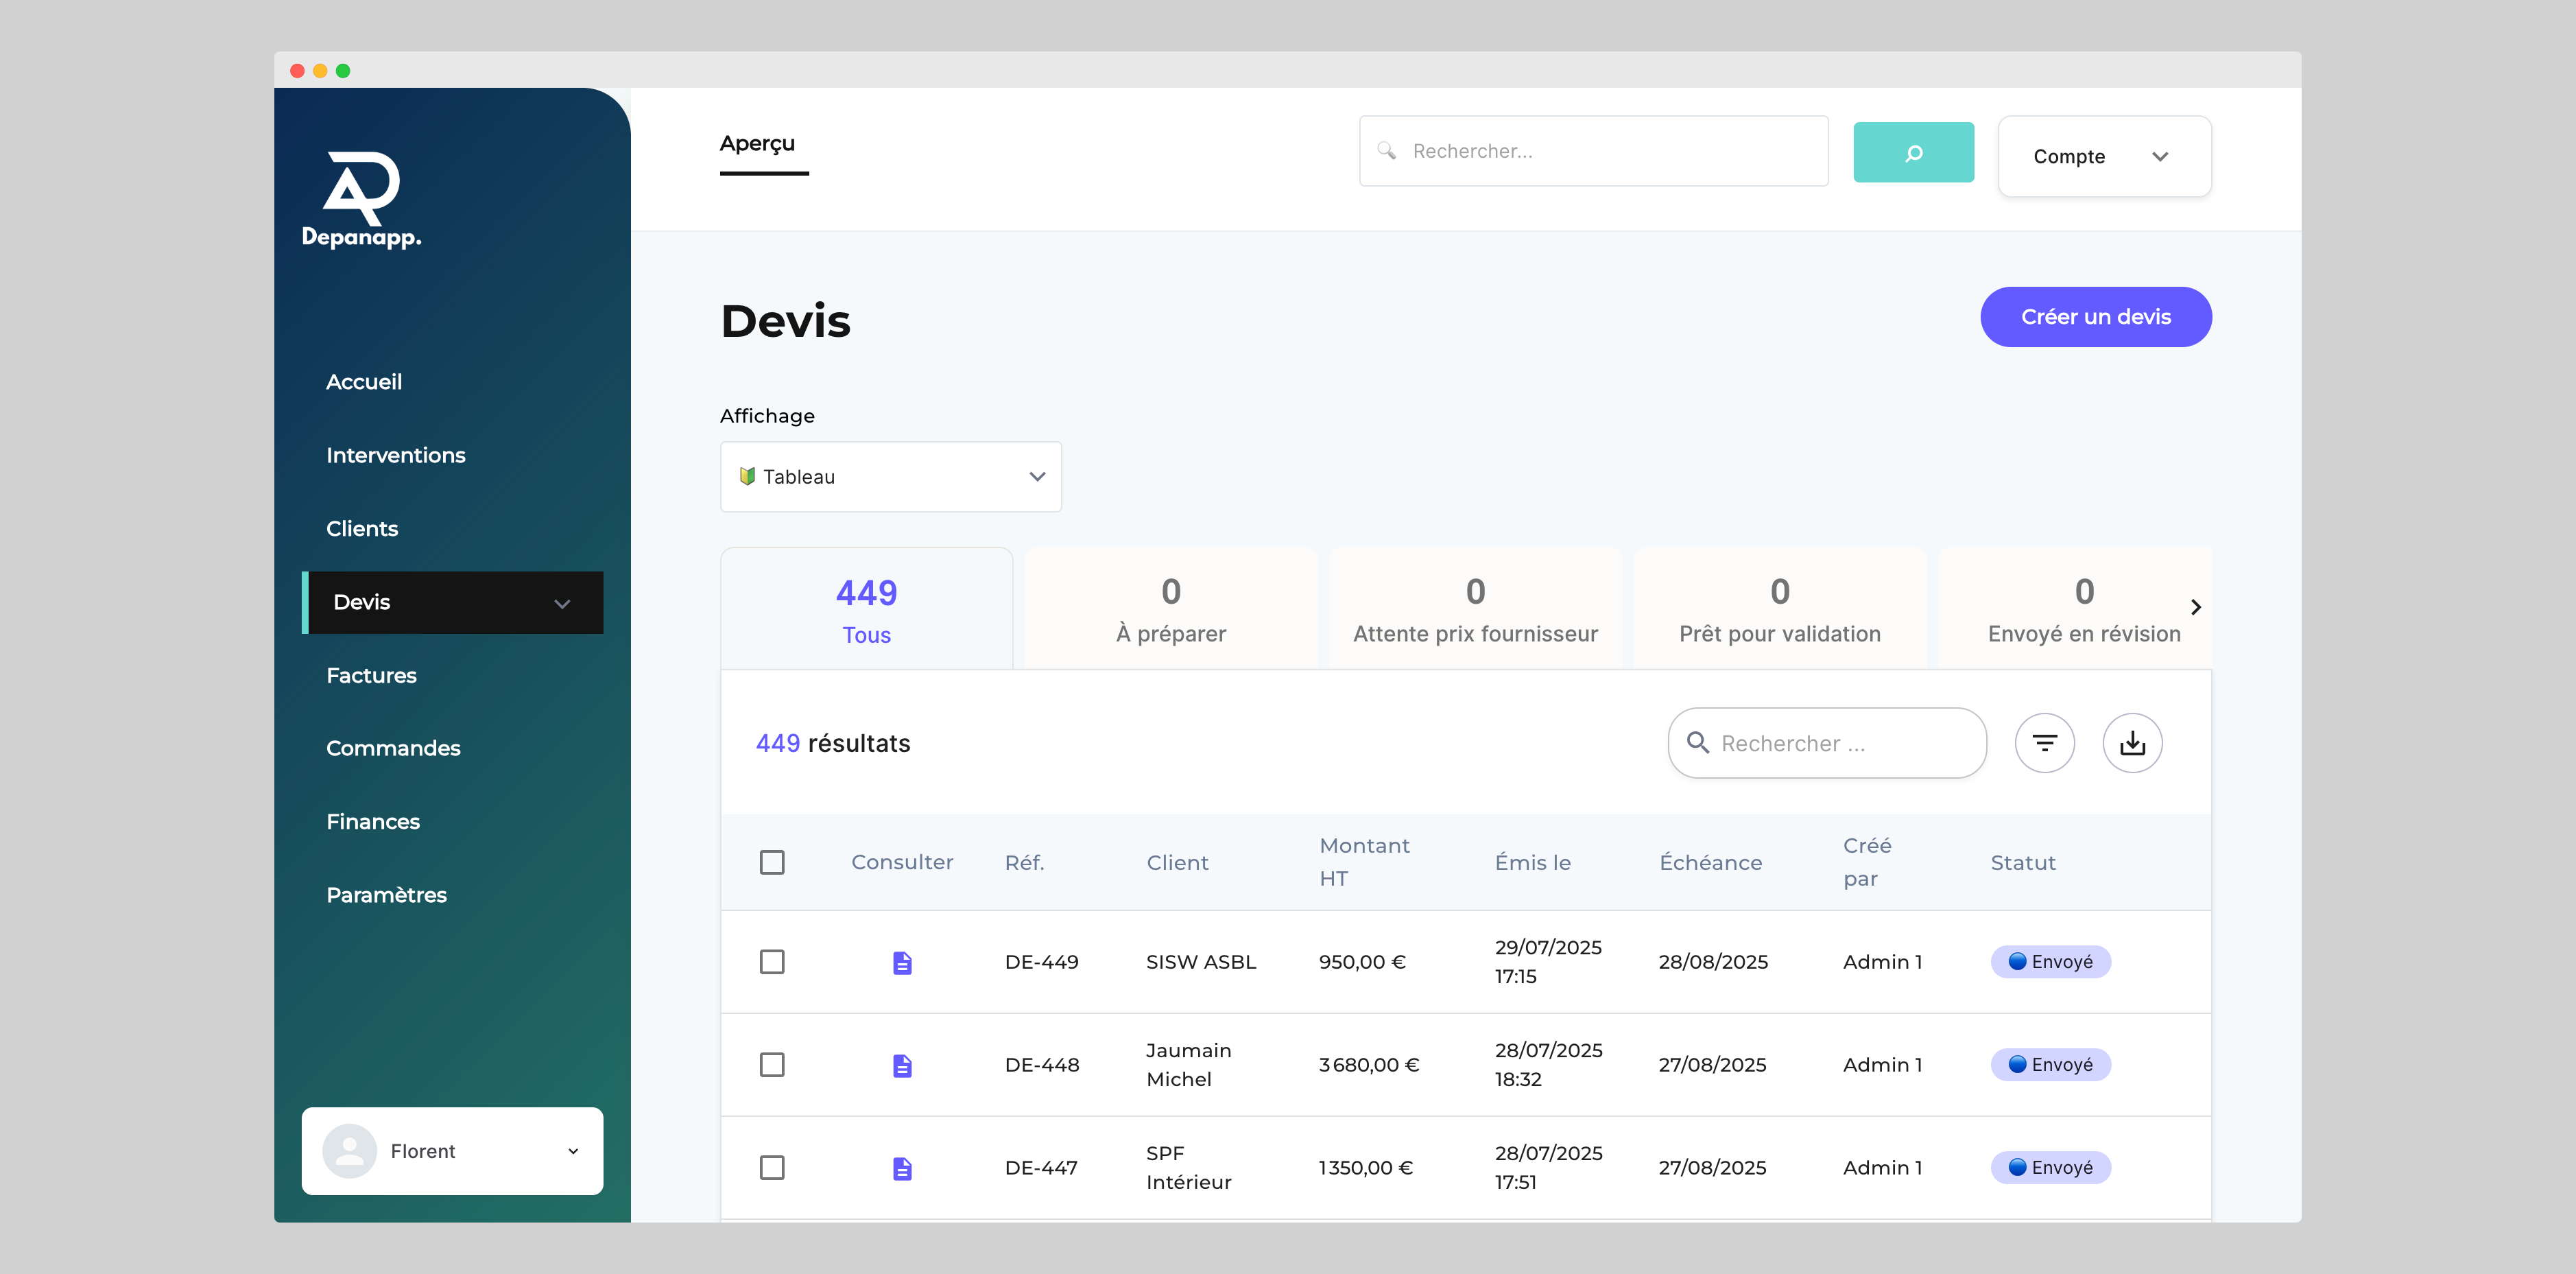Open Commandes in sidebar
The height and width of the screenshot is (1274, 2576).
(x=393, y=748)
